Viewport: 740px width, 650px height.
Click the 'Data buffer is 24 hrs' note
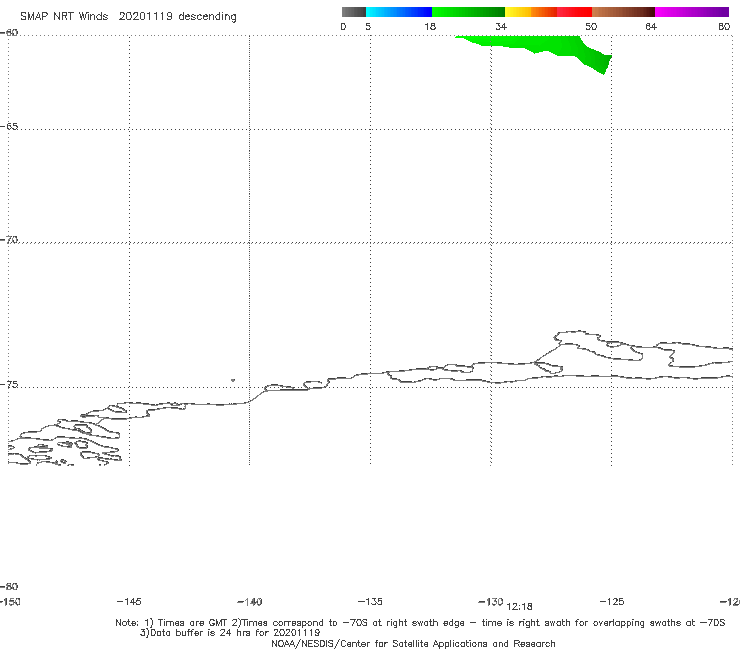(230, 633)
